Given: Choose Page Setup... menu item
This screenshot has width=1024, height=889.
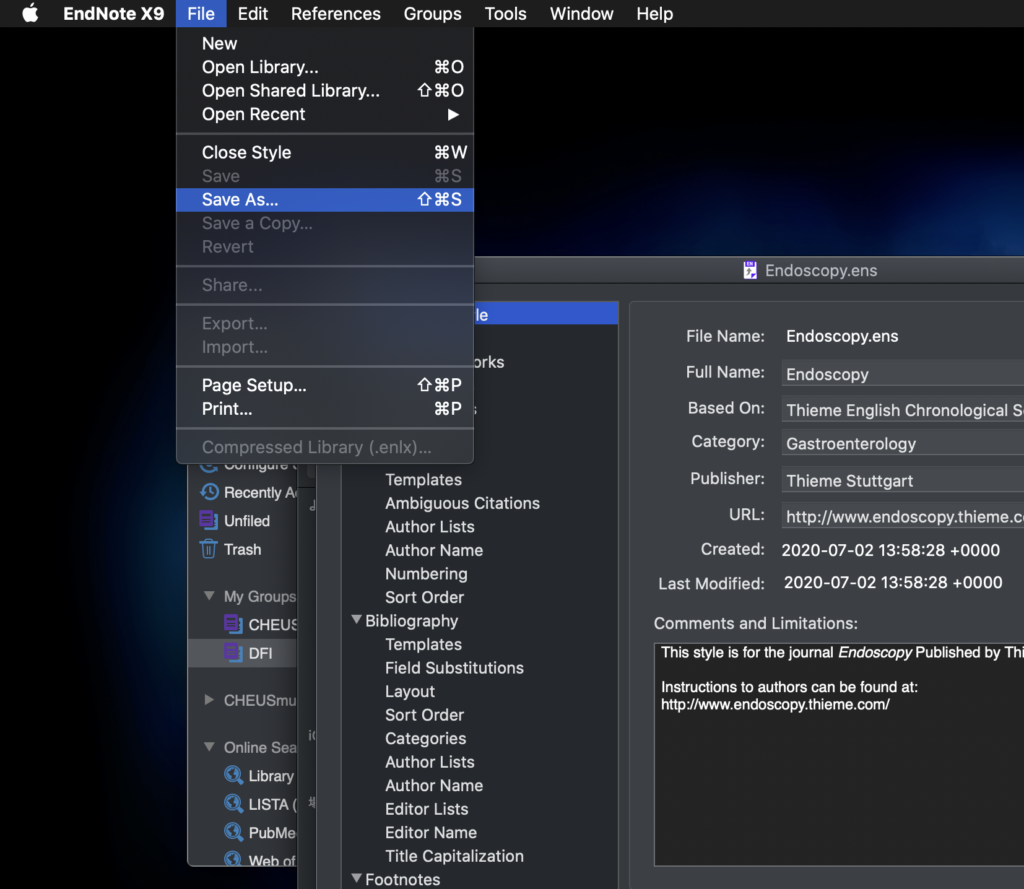Looking at the screenshot, I should 325,385.
